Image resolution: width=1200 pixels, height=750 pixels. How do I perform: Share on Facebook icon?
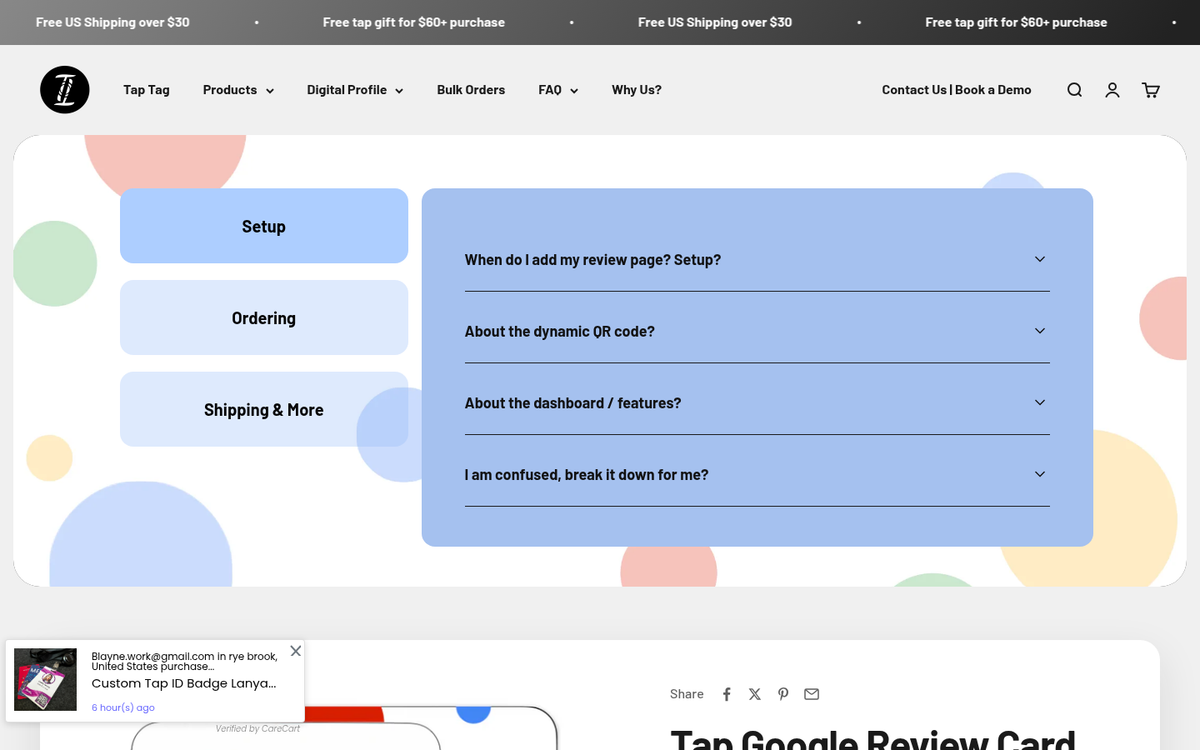point(727,694)
